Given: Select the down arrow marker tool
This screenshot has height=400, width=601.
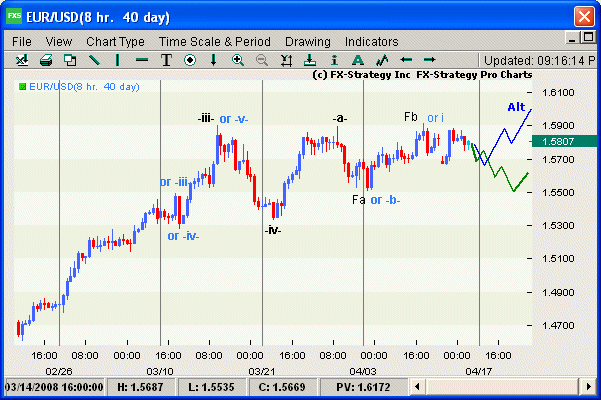Looking at the screenshot, I should pos(213,60).
